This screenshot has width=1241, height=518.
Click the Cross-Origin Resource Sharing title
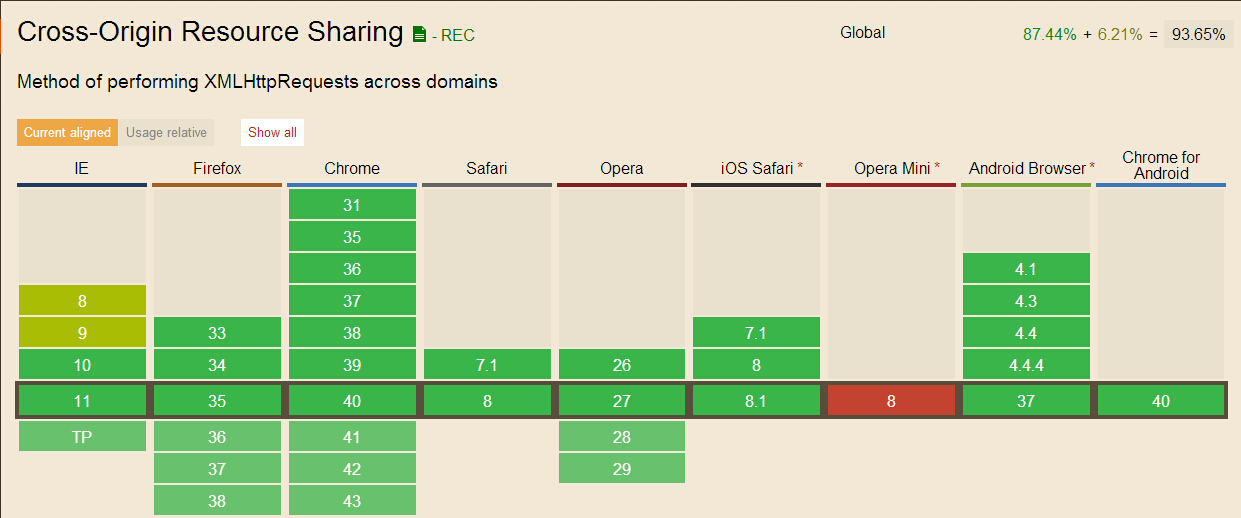tap(210, 32)
